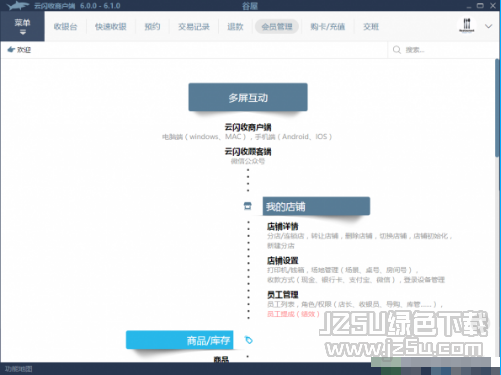Open 店铺设置 link
Image resolution: width=501 pixels, height=375 pixels.
(282, 261)
